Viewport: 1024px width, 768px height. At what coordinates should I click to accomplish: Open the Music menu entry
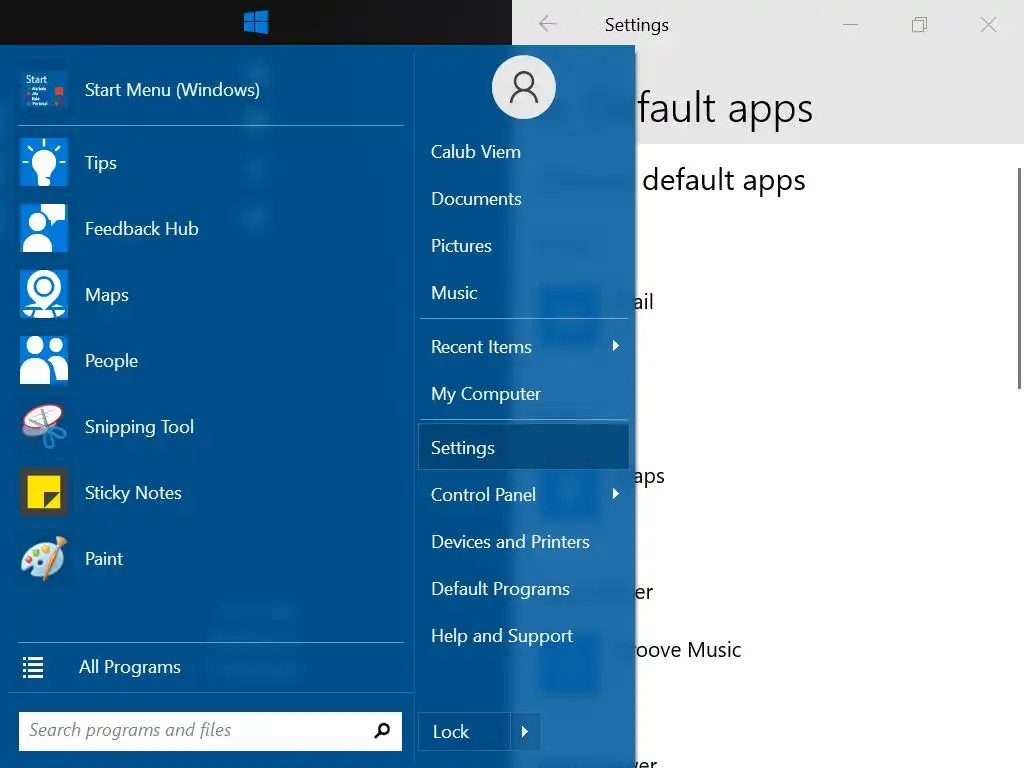click(454, 293)
